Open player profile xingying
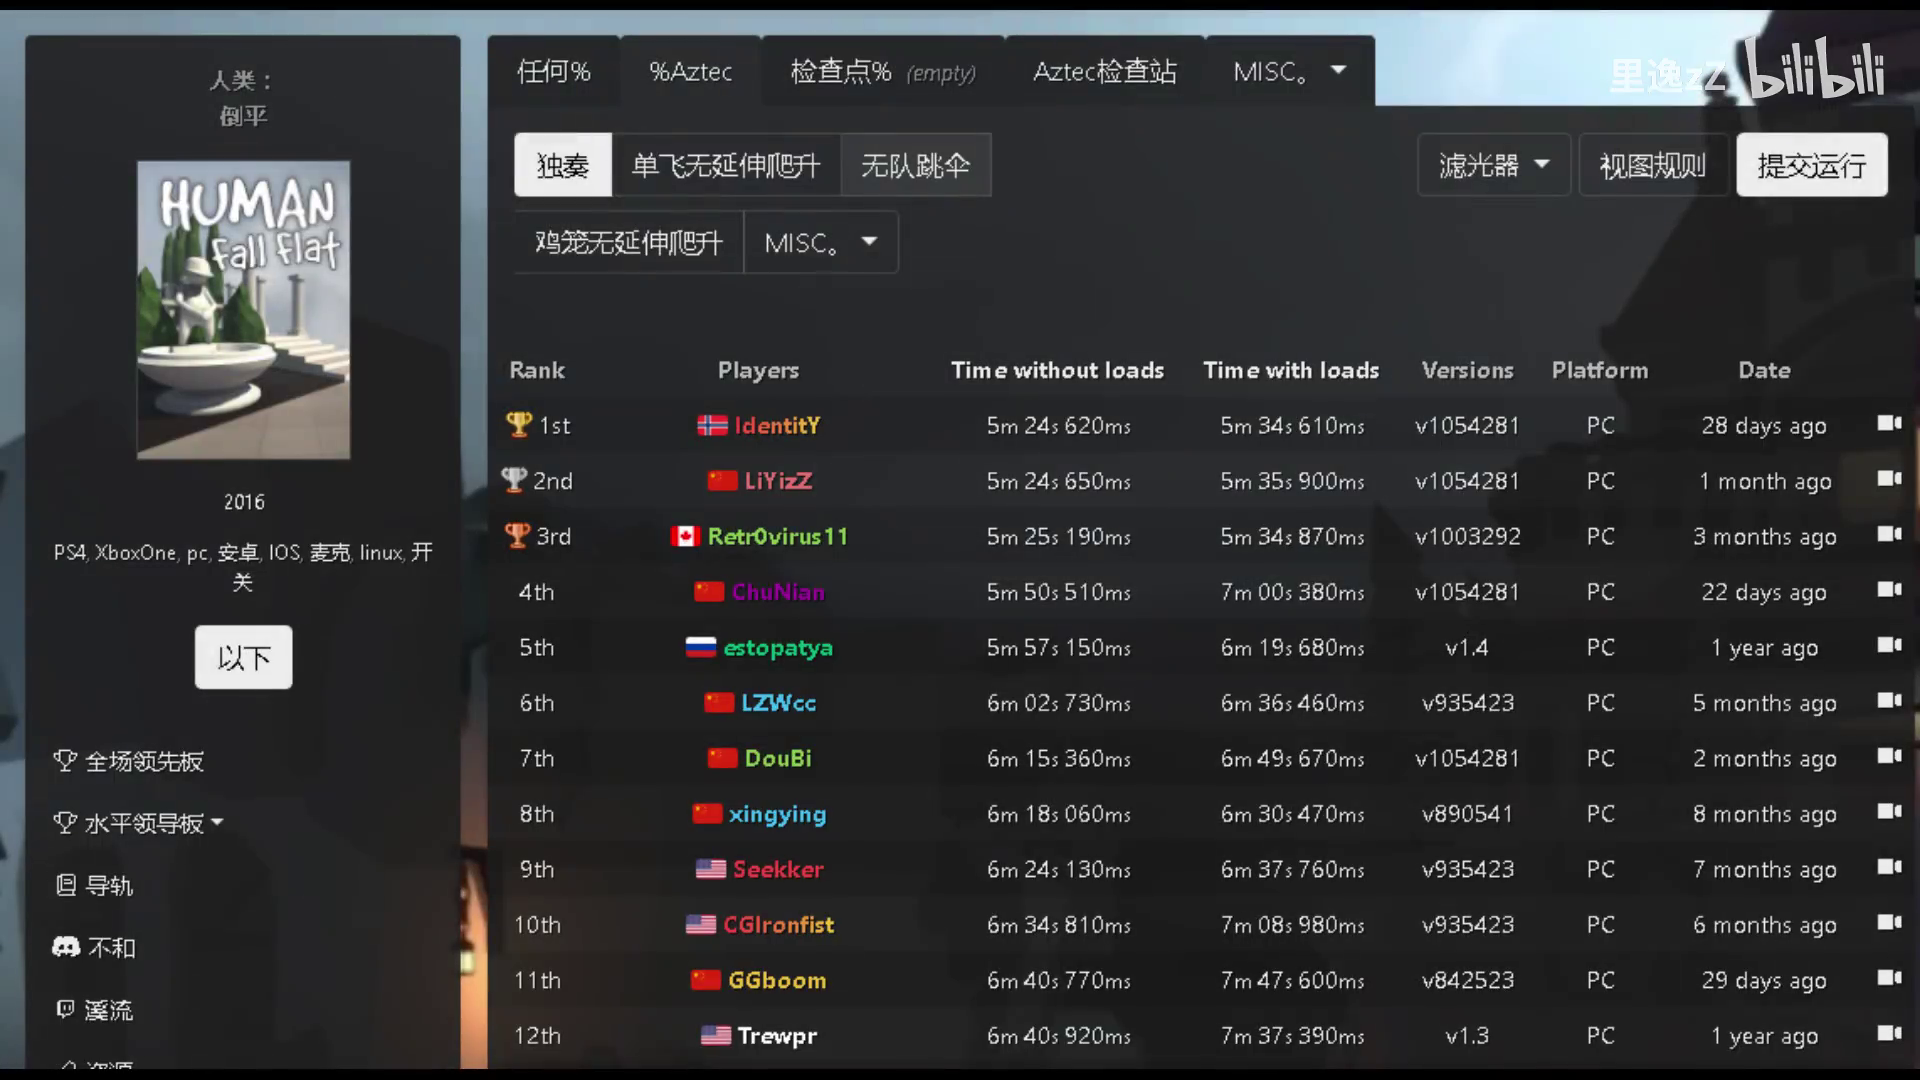 [x=778, y=814]
